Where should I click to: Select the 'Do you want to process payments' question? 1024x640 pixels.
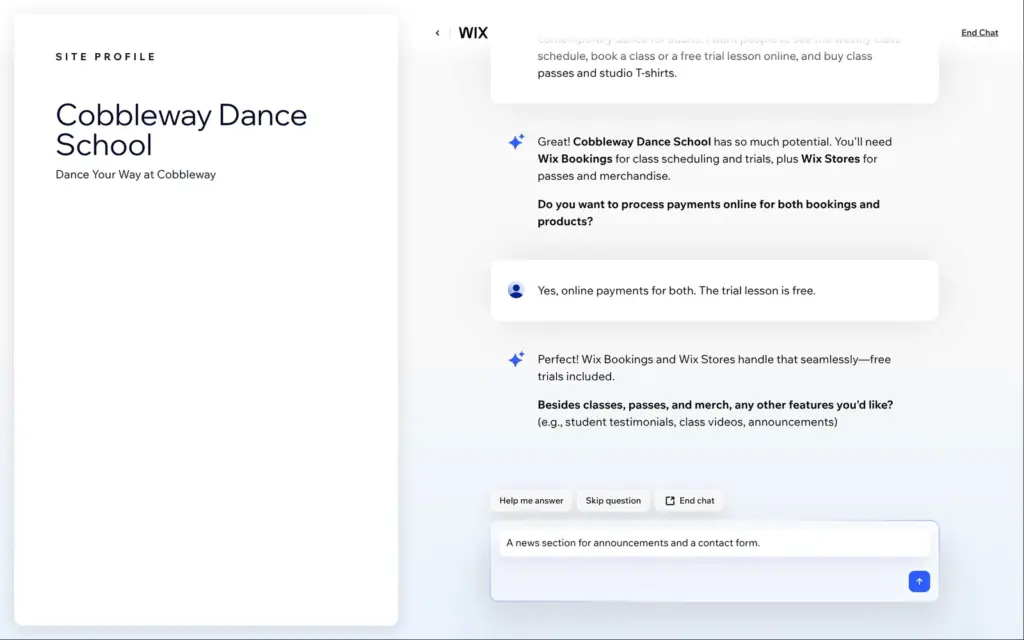[709, 213]
